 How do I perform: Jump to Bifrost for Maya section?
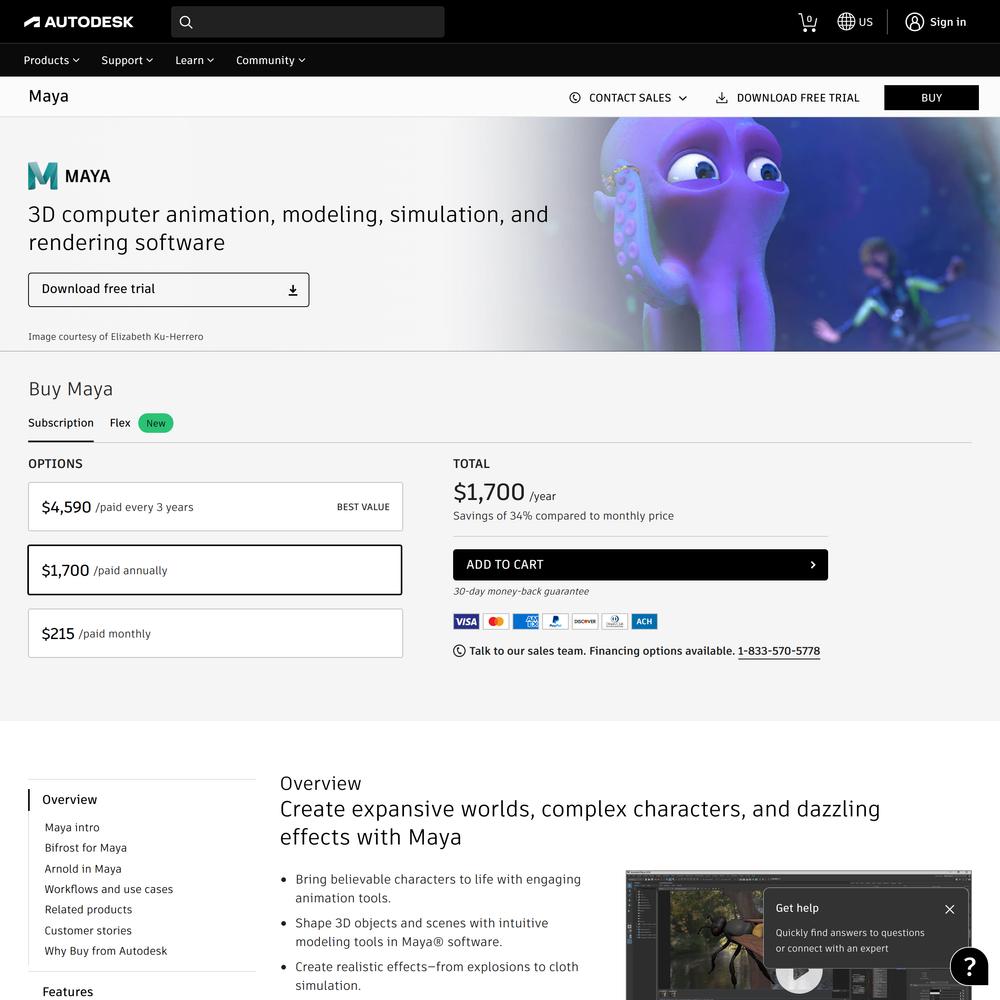coord(85,848)
